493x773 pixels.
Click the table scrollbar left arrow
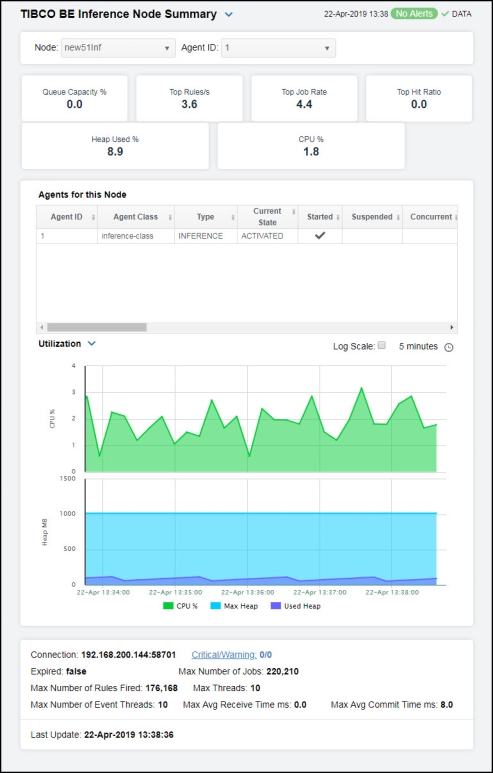pyautogui.click(x=41, y=327)
